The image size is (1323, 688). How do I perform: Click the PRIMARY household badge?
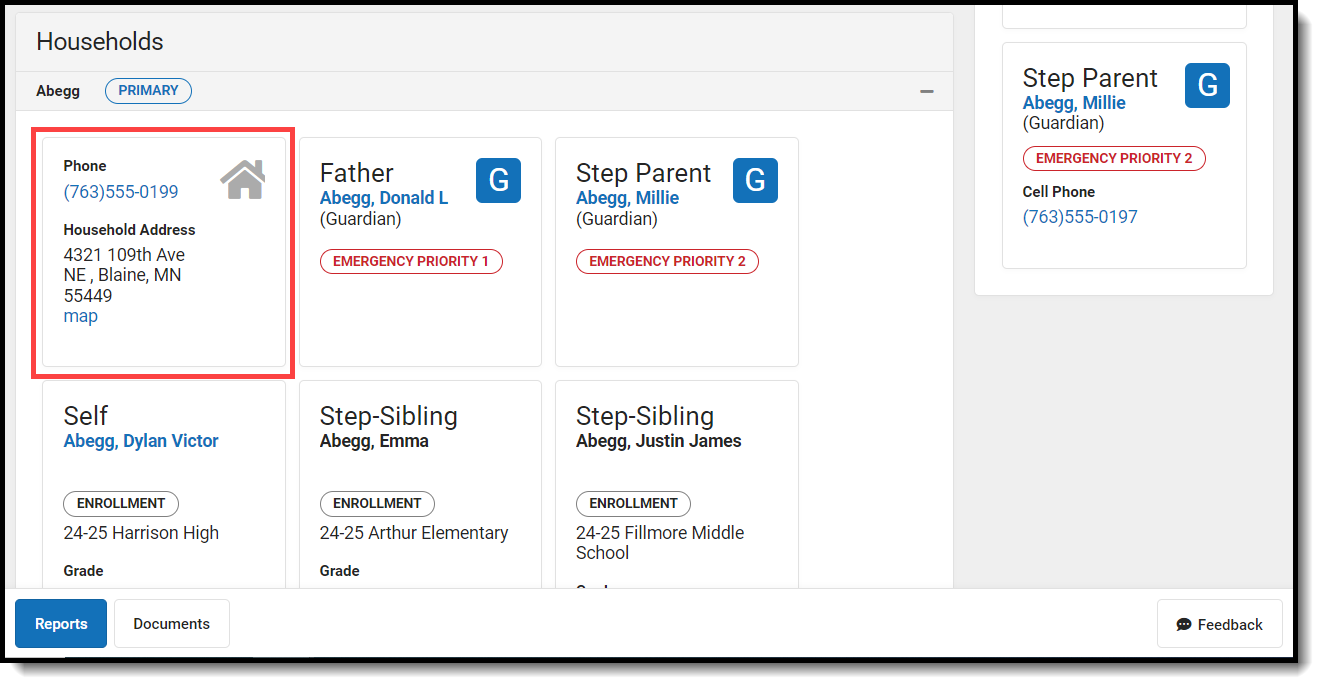(148, 91)
